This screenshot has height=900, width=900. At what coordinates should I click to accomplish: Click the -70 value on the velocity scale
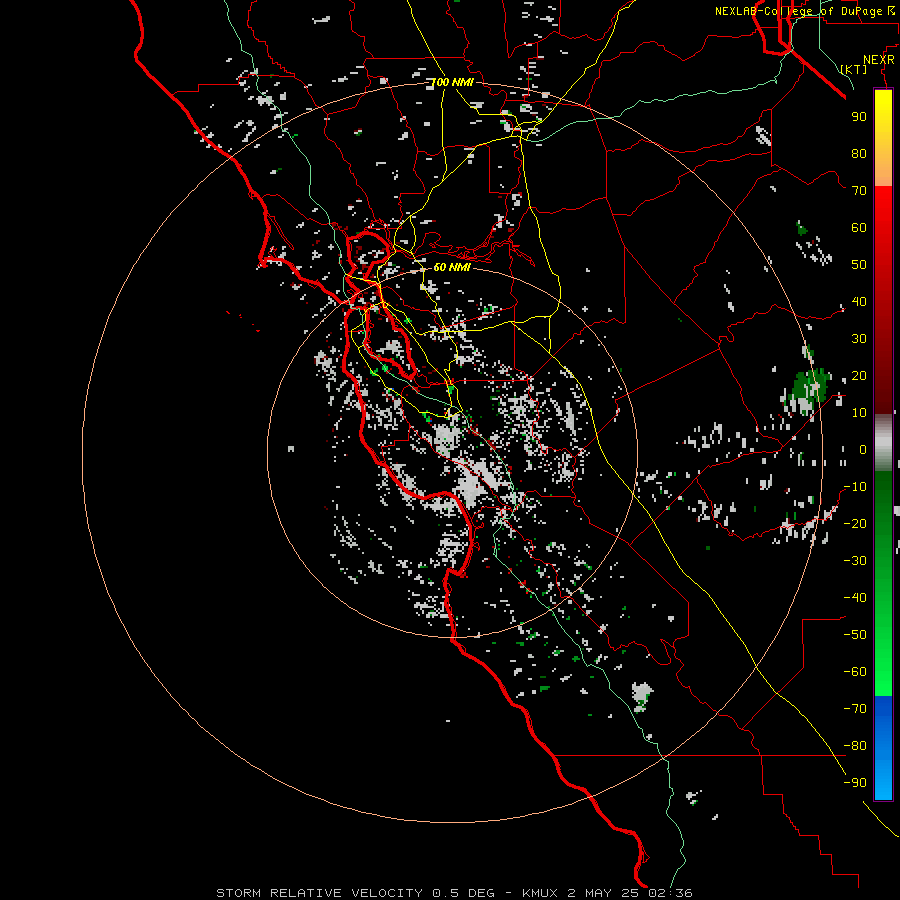click(x=855, y=709)
